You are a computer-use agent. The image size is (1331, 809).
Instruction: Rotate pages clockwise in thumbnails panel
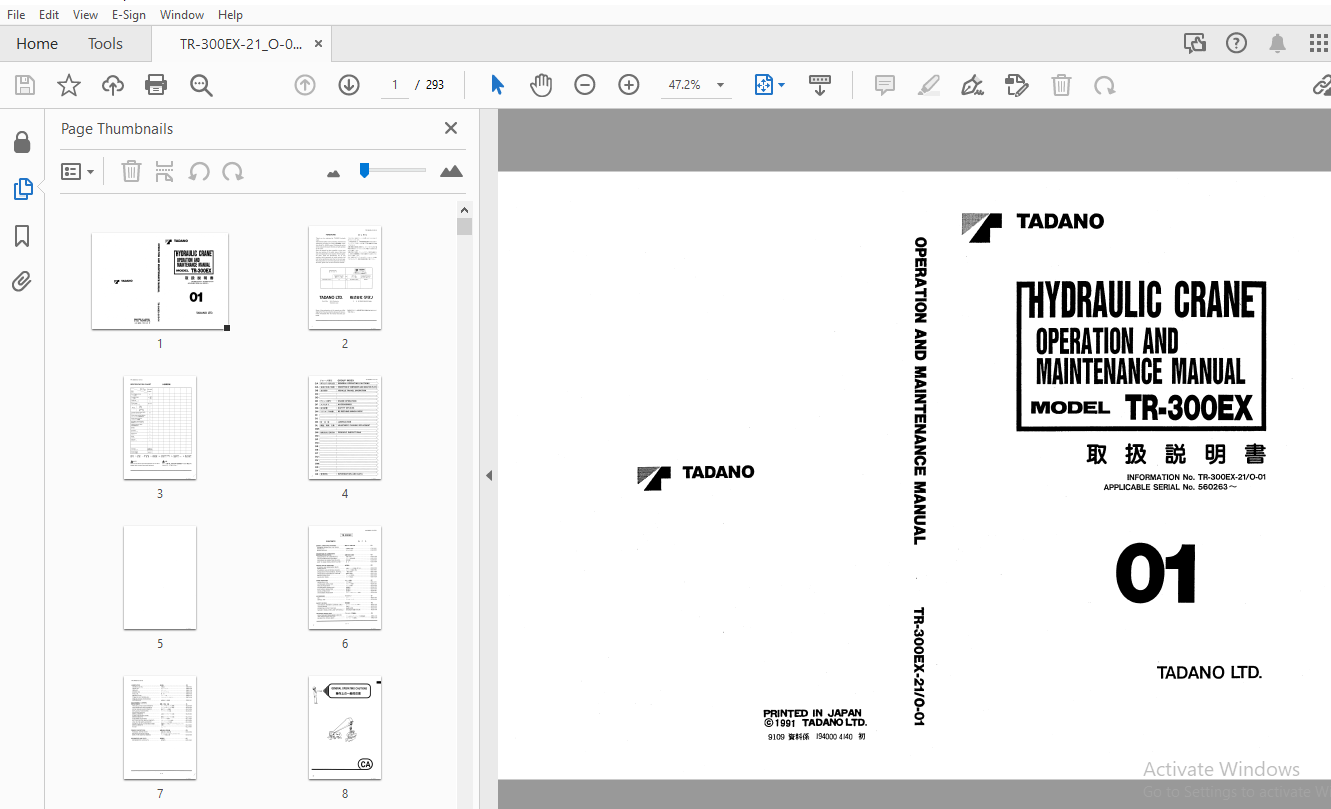click(233, 172)
